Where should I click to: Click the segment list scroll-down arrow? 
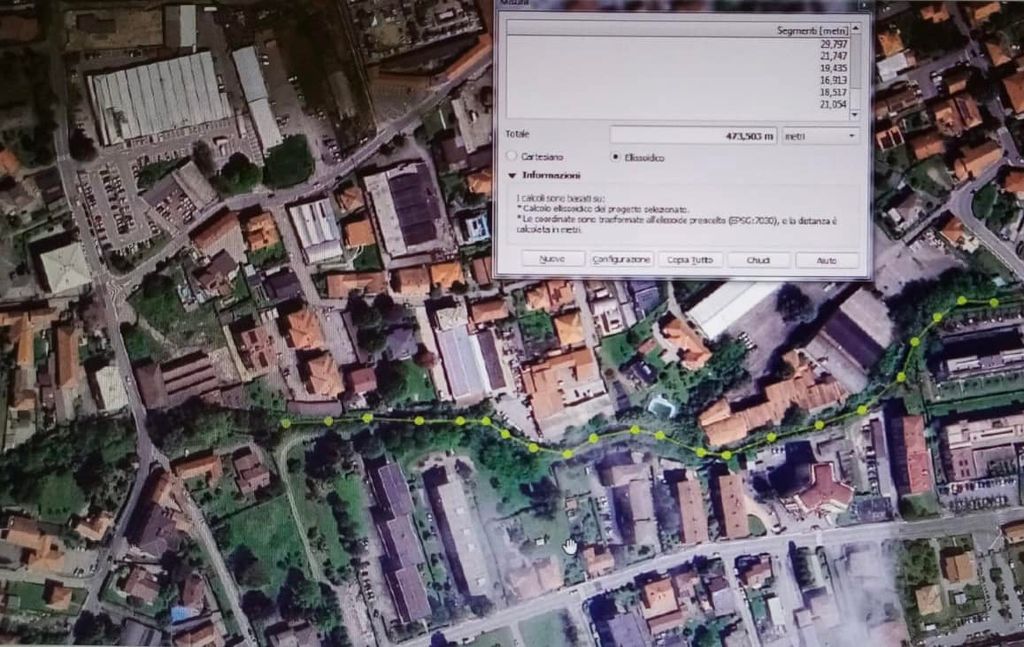pos(856,113)
